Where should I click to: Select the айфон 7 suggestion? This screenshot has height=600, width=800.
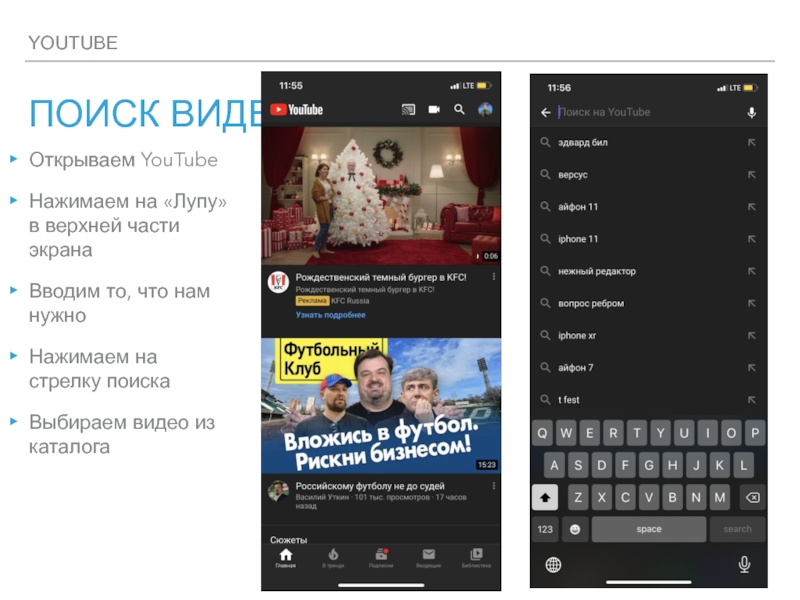[x=649, y=367]
